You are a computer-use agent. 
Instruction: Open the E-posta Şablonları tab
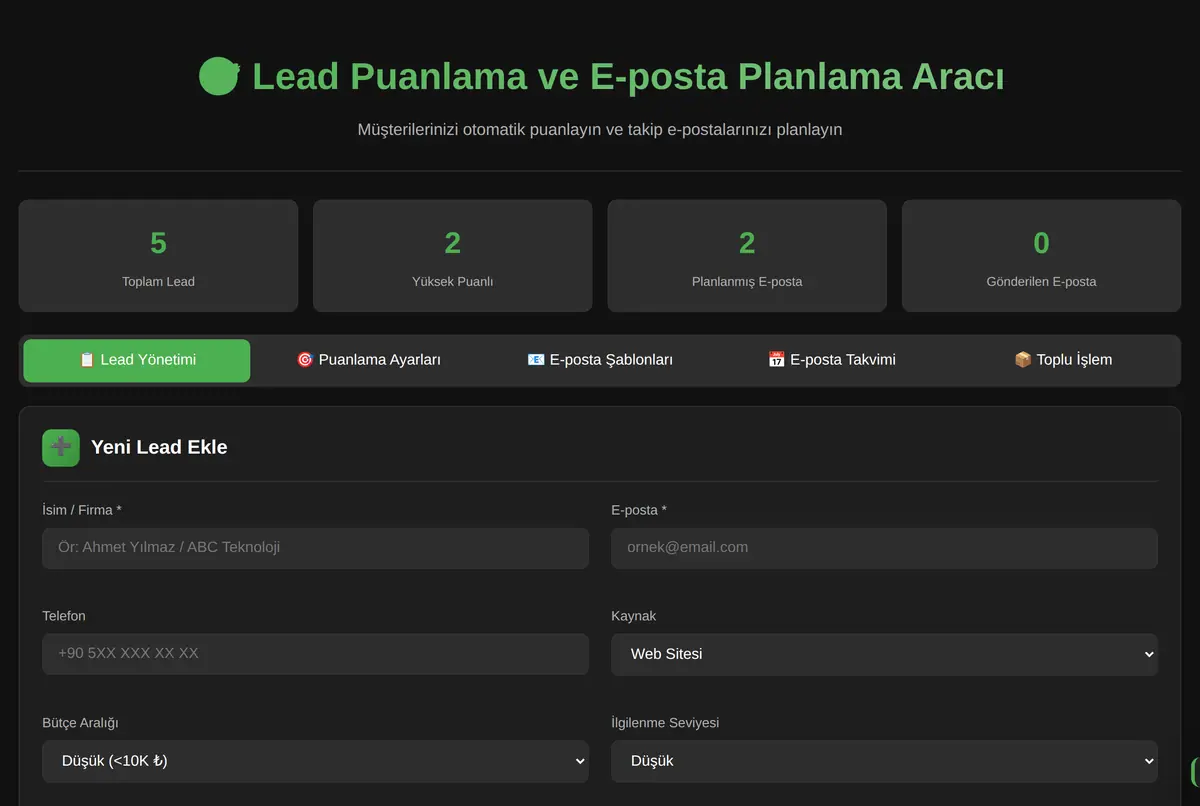click(600, 360)
